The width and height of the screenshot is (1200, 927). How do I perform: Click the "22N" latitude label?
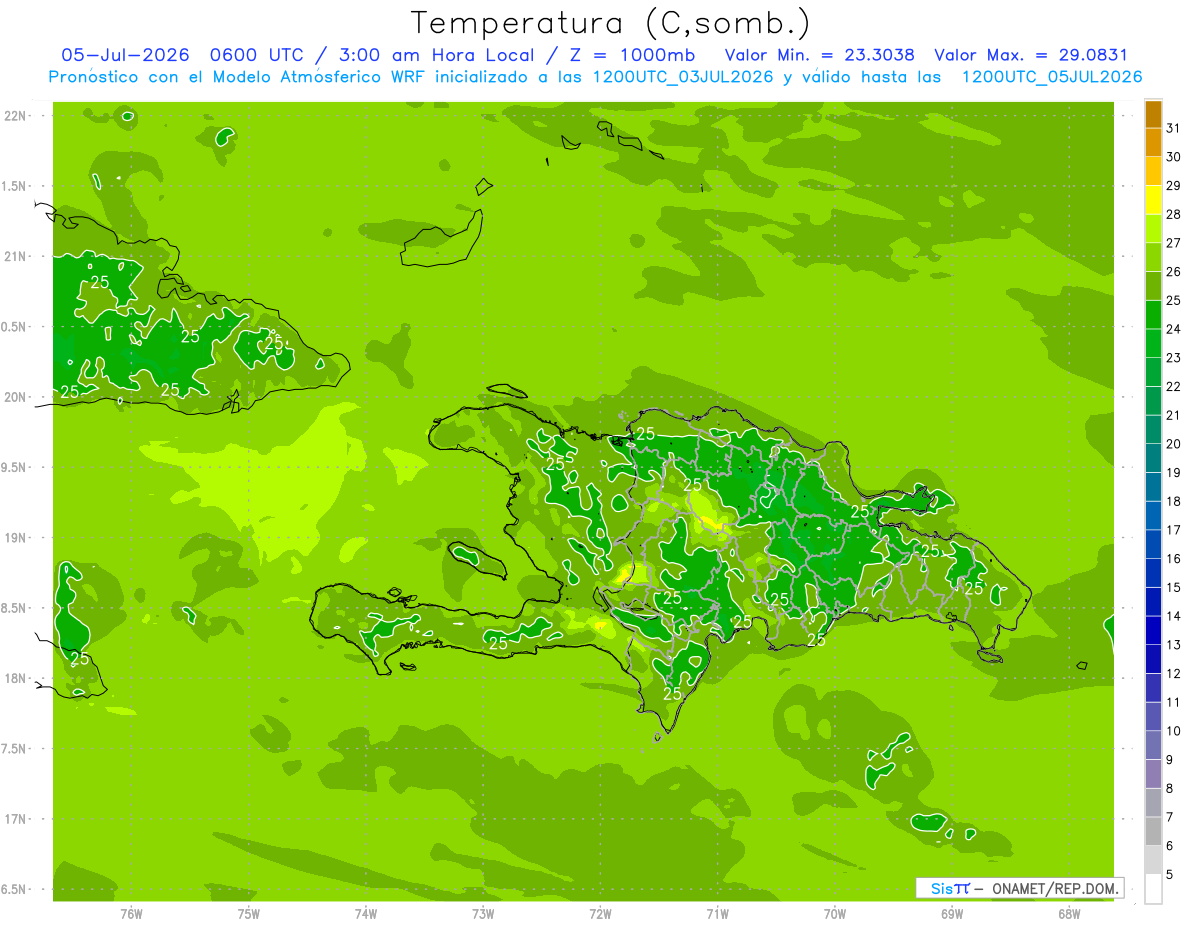[17, 116]
